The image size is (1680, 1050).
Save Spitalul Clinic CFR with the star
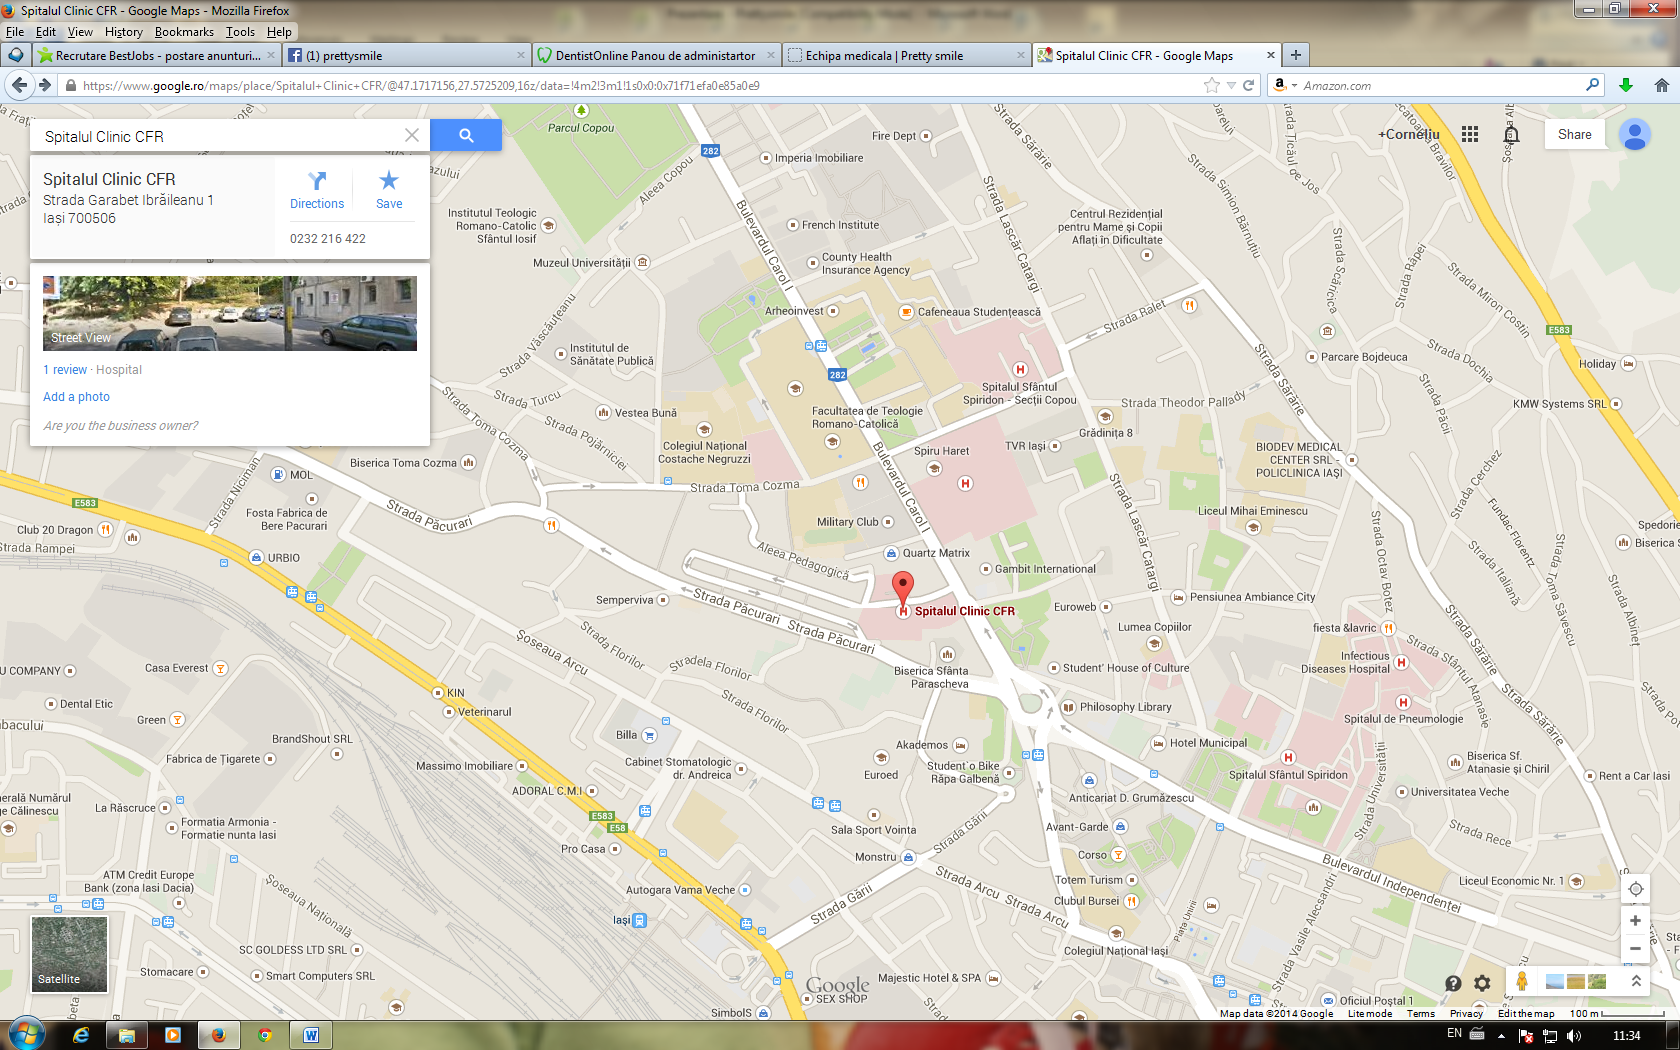click(389, 190)
